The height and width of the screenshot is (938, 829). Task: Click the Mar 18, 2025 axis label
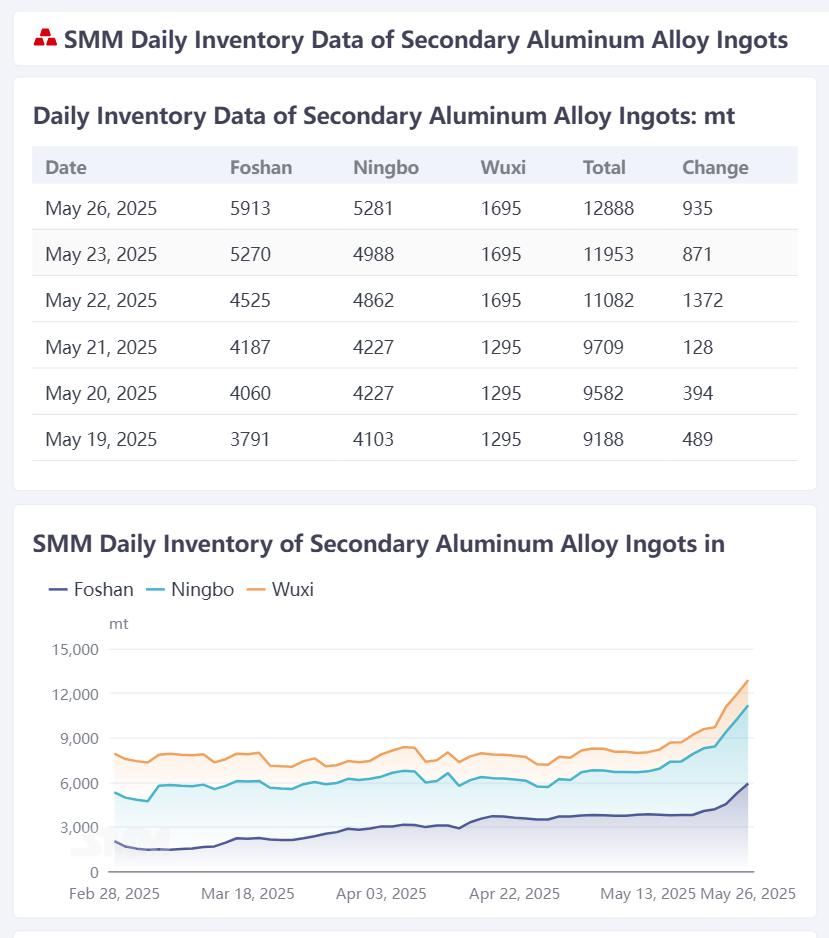pyautogui.click(x=248, y=894)
